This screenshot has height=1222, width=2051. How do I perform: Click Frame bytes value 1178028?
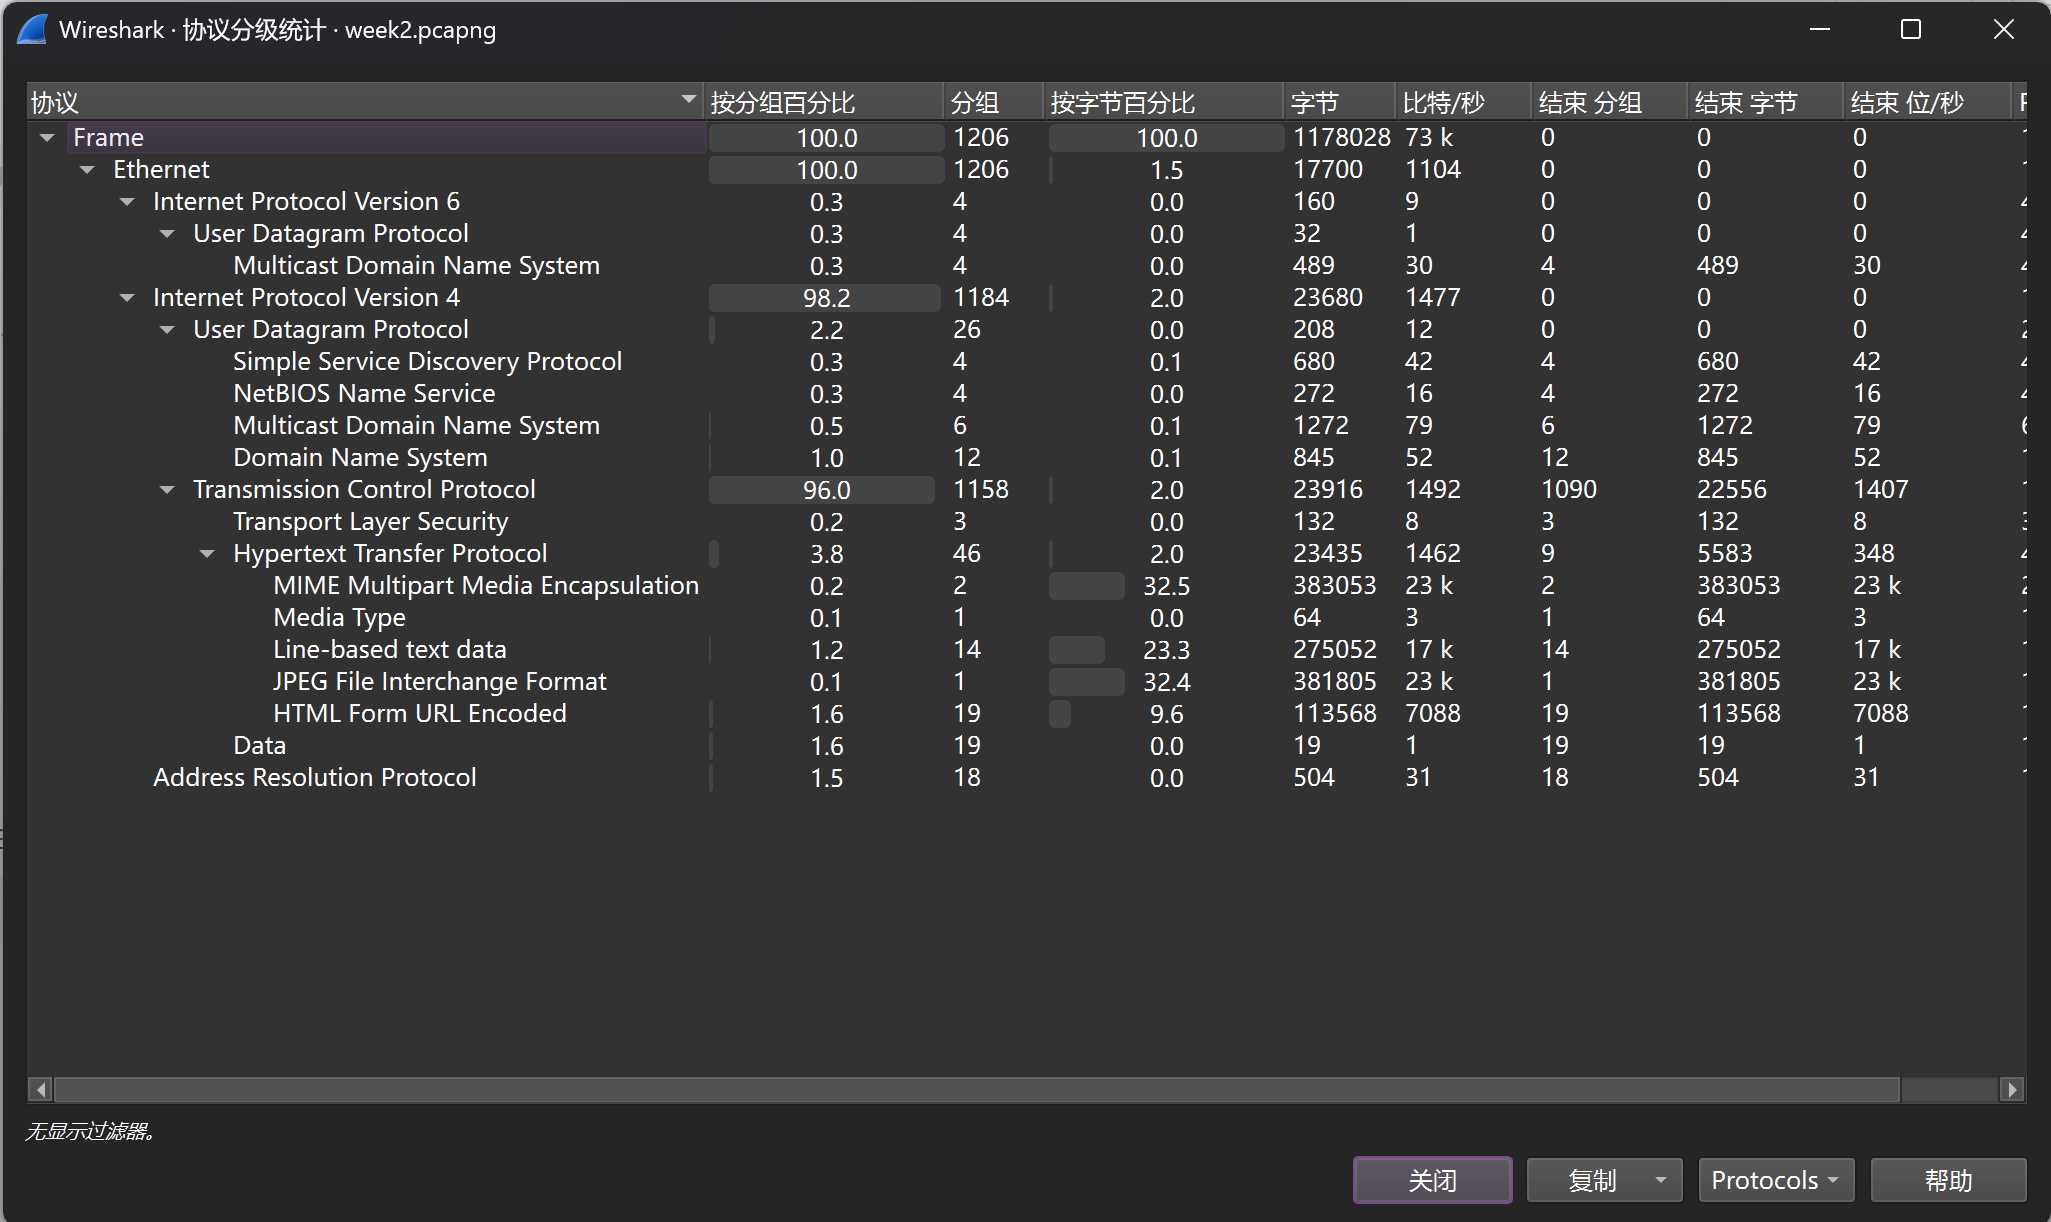(1341, 138)
